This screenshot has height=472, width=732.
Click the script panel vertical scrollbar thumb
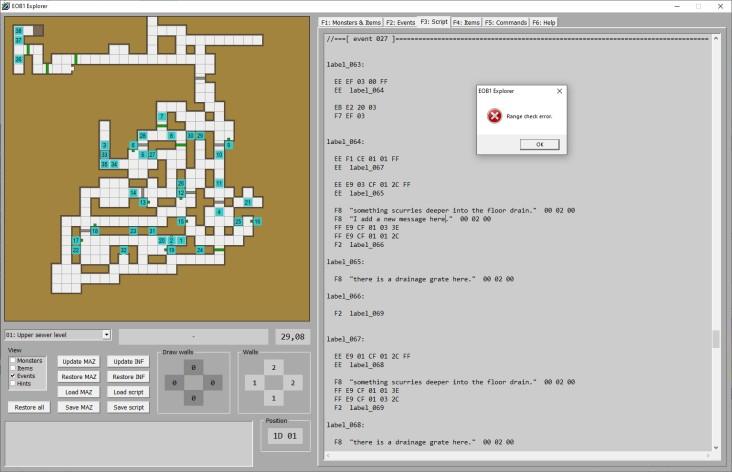[x=715, y=340]
